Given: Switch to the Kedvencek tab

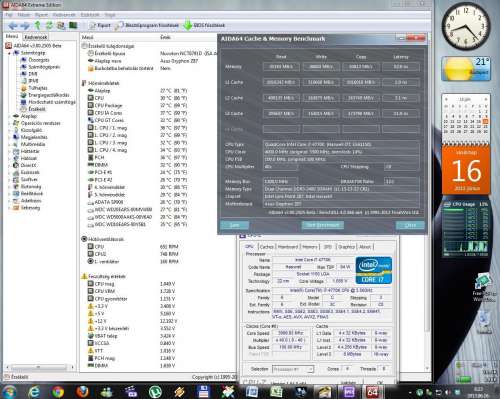Looking at the screenshot, I should pyautogui.click(x=36, y=37).
